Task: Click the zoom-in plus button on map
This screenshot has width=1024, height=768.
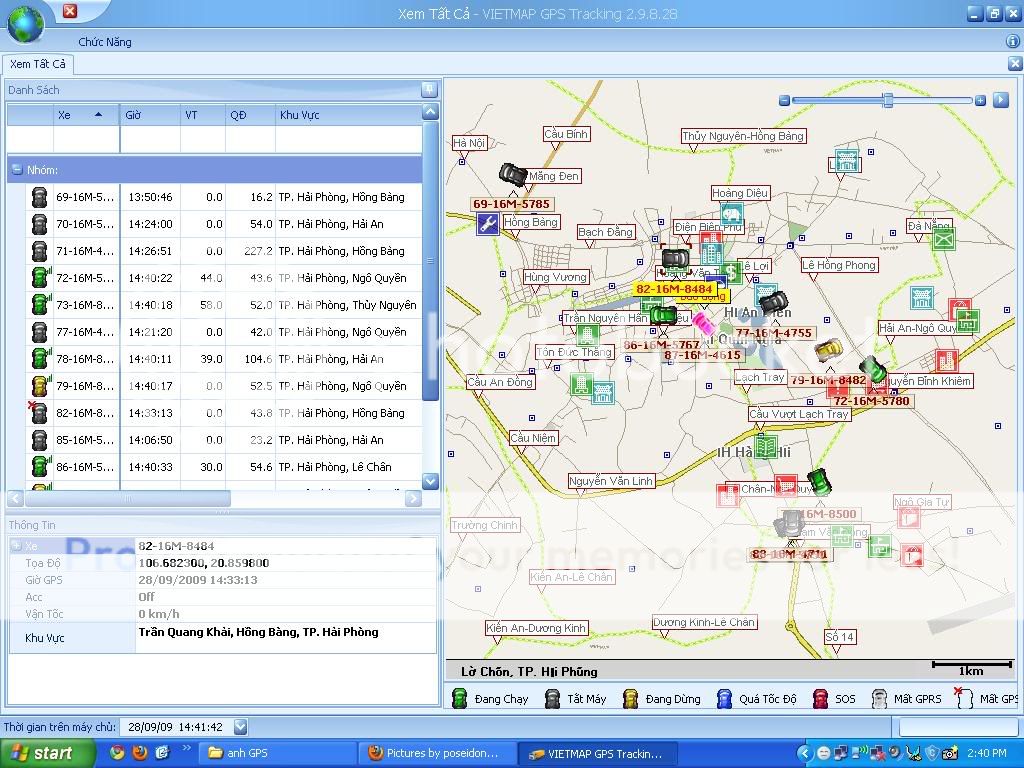Action: 980,100
